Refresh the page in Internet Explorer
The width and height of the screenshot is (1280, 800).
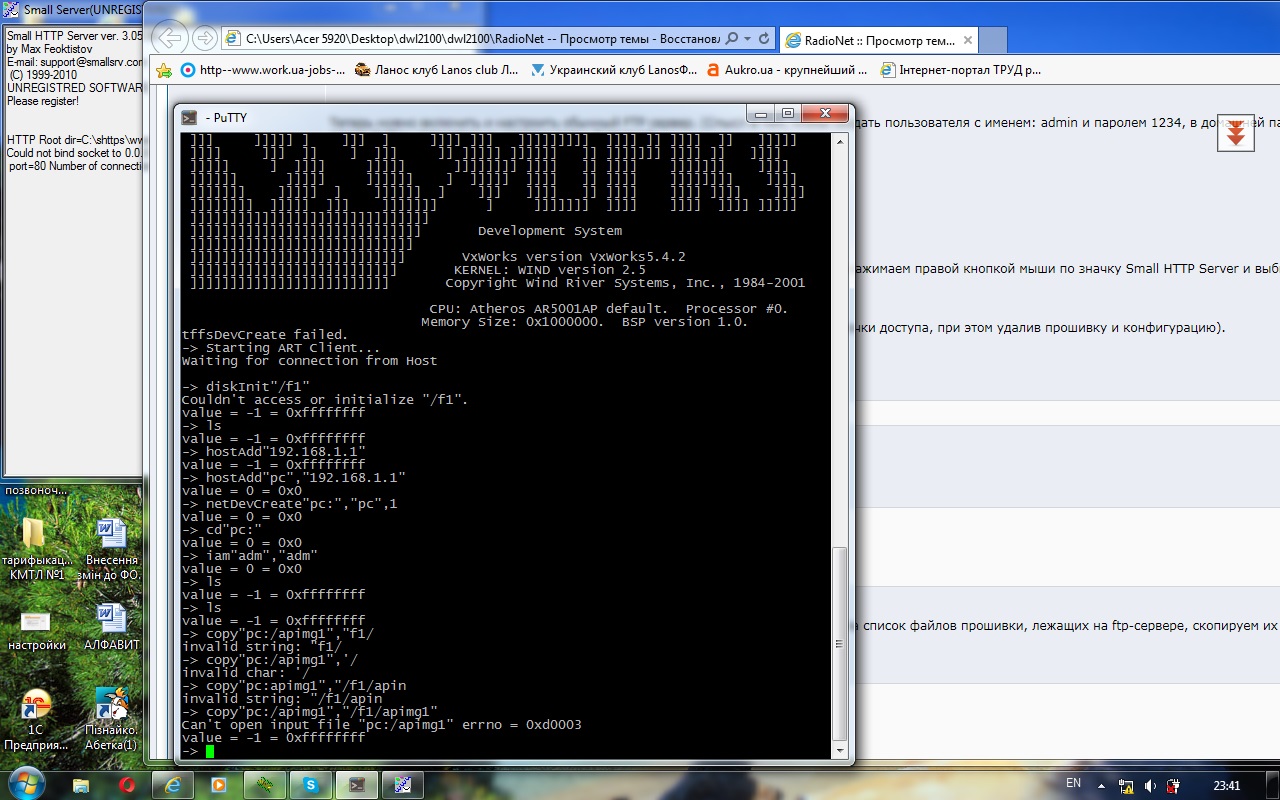(764, 38)
